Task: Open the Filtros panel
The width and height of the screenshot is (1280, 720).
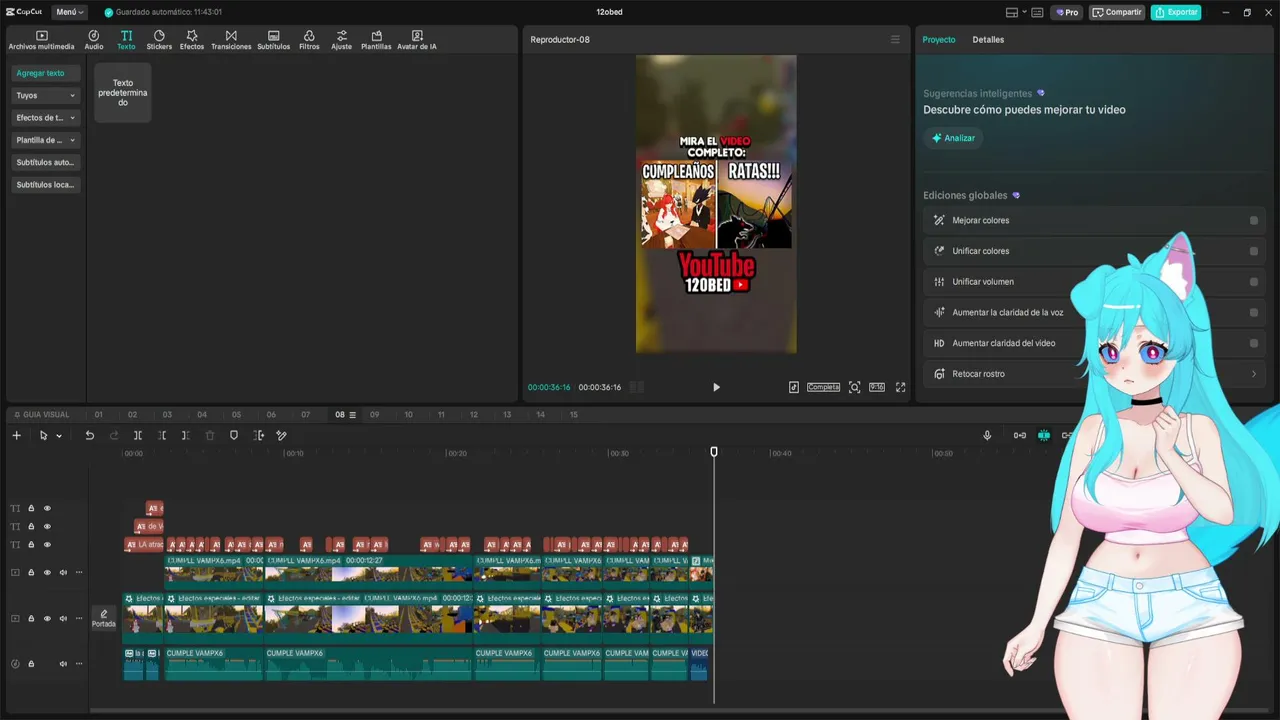Action: click(309, 40)
